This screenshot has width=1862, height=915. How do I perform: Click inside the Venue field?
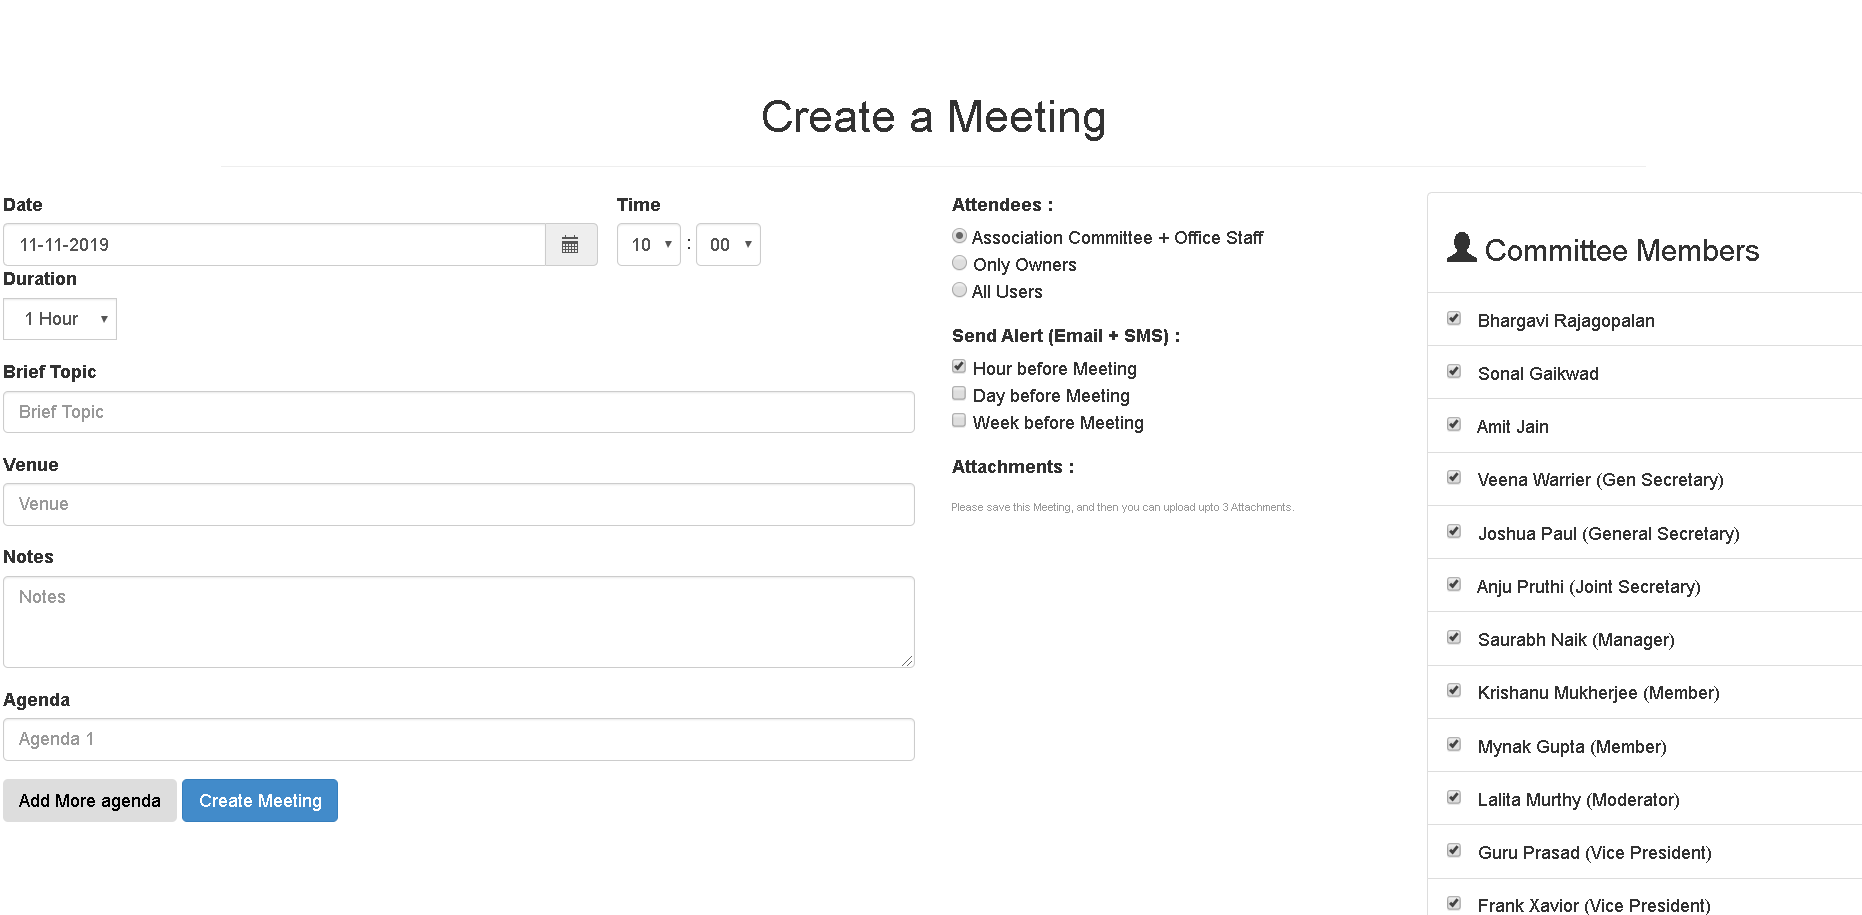(459, 504)
